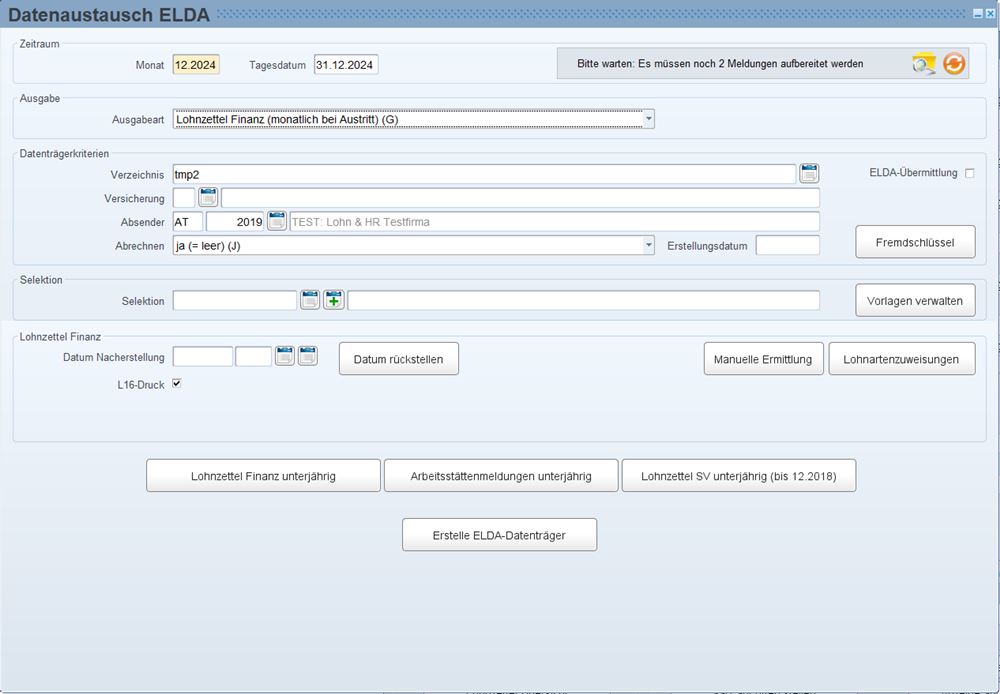The height and width of the screenshot is (694, 1000).
Task: Click second Datum Nacherstellung input field
Action: [254, 357]
